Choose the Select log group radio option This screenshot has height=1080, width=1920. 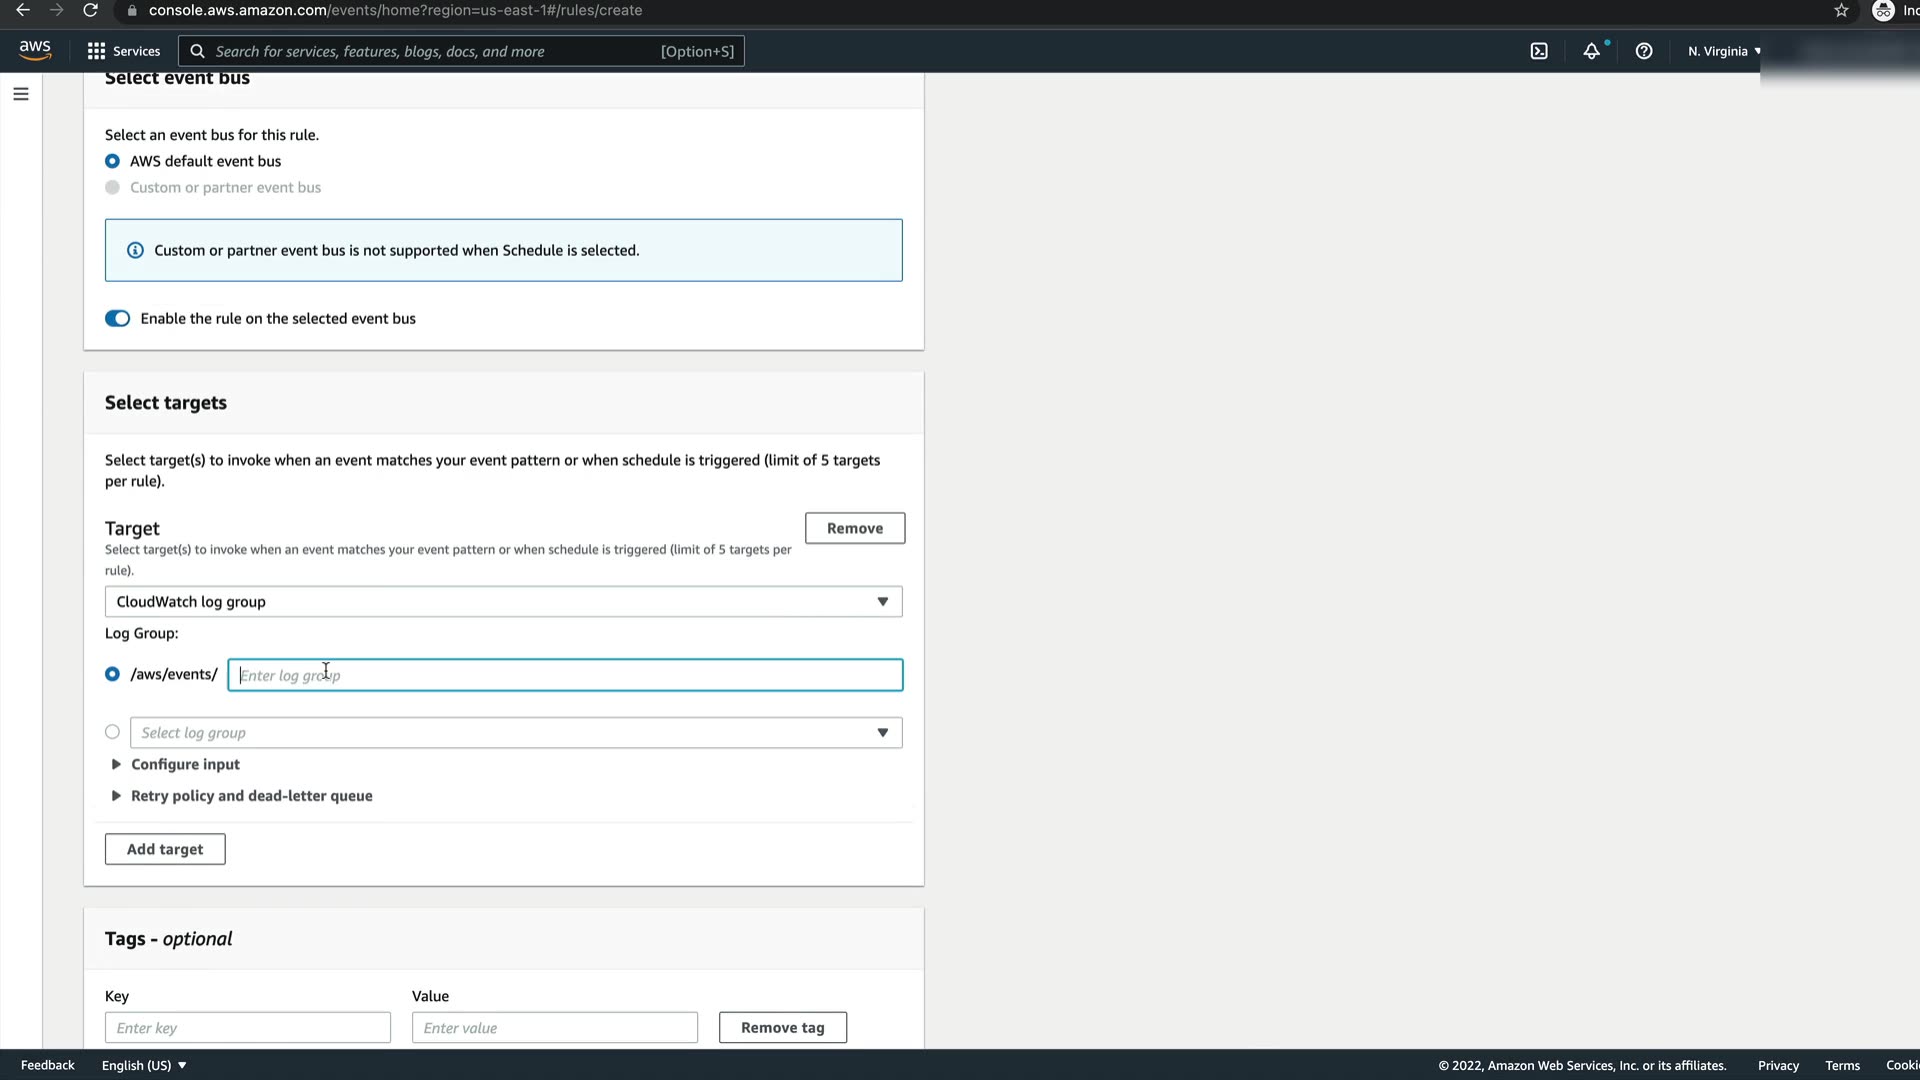click(112, 732)
